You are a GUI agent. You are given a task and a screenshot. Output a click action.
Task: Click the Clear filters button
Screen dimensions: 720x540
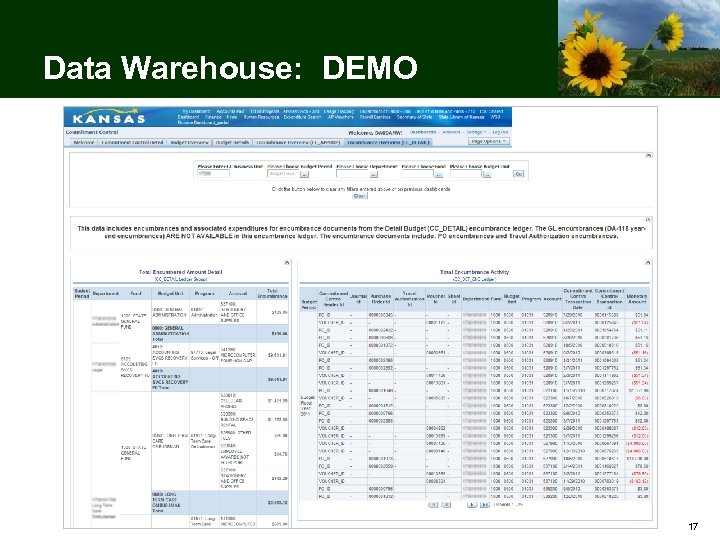(360, 196)
